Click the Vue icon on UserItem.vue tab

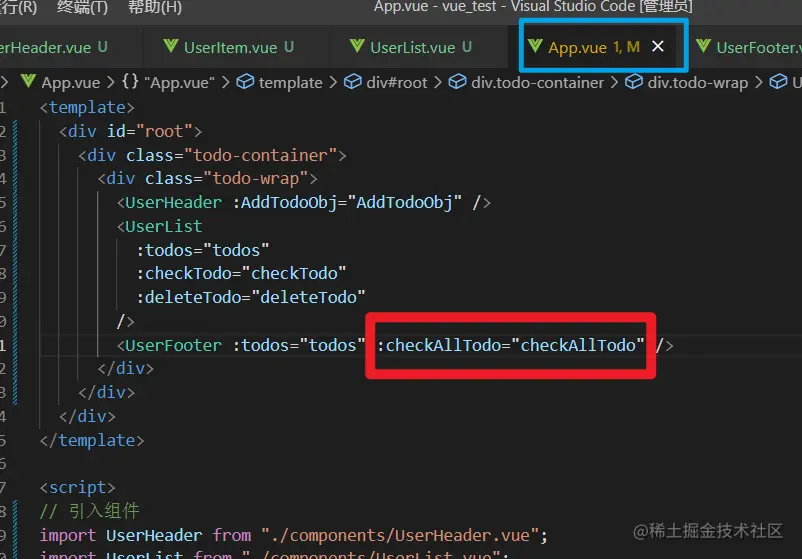point(171,47)
